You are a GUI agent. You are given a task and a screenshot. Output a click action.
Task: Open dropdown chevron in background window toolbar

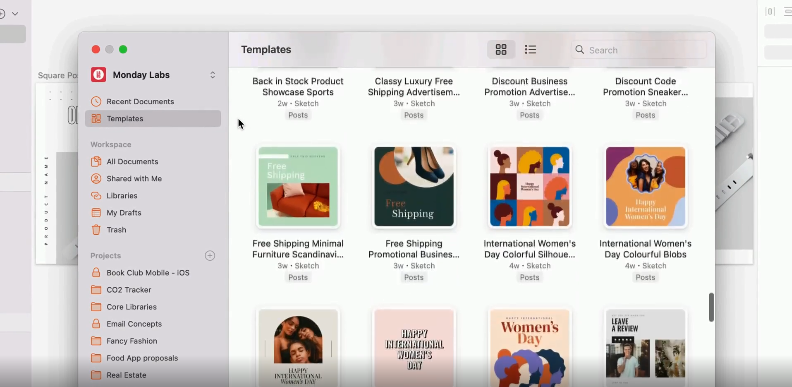(x=15, y=14)
